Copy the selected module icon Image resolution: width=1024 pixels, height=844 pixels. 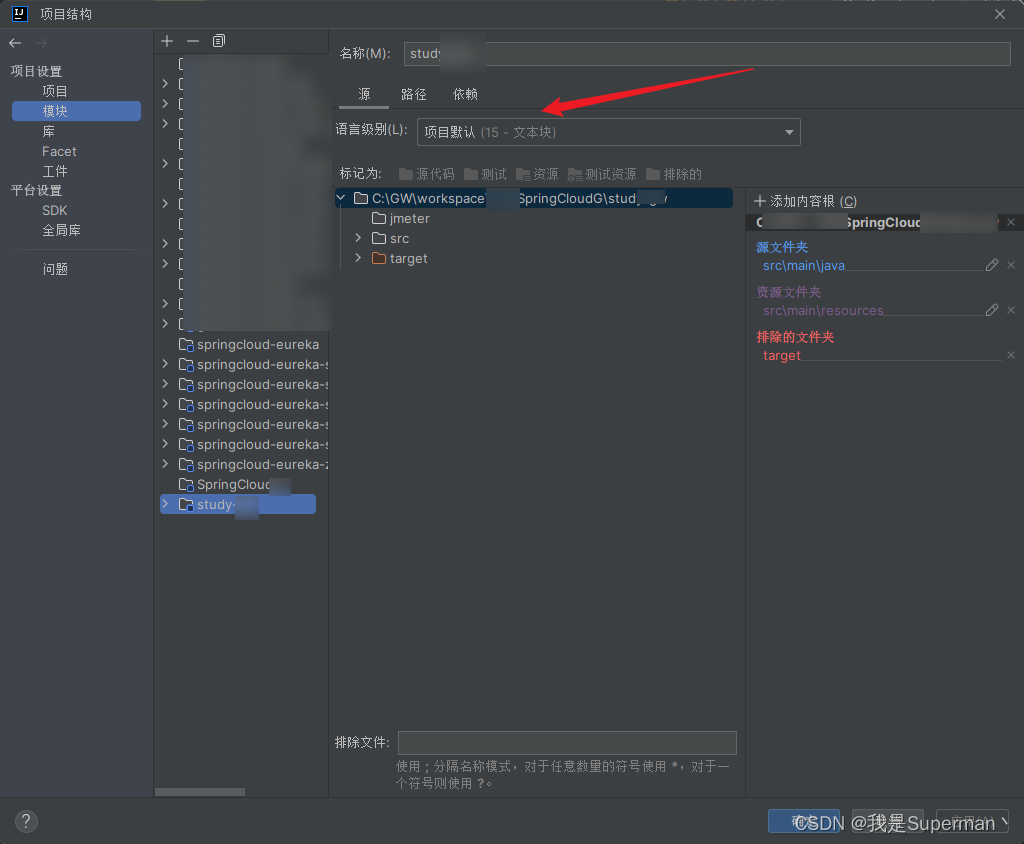(x=219, y=41)
